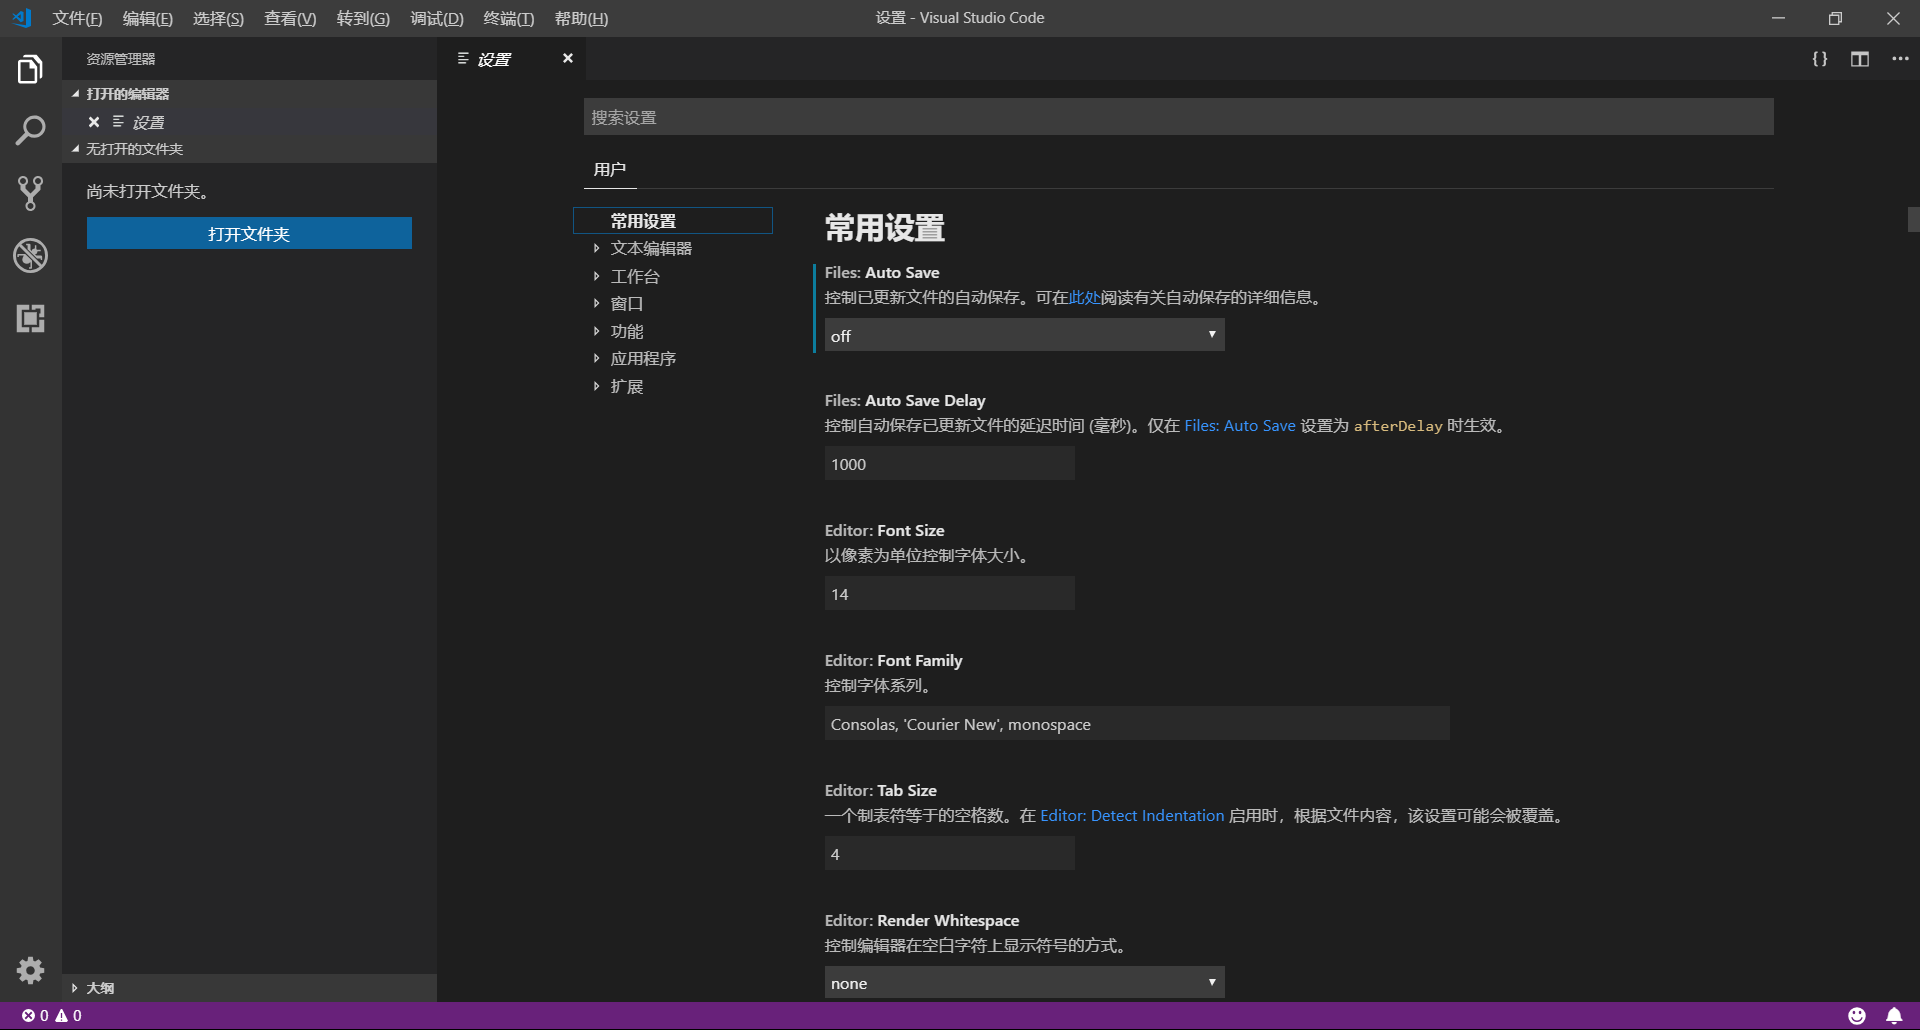Image resolution: width=1920 pixels, height=1030 pixels.
Task: Expand 应用程序 category
Action: [x=643, y=358]
